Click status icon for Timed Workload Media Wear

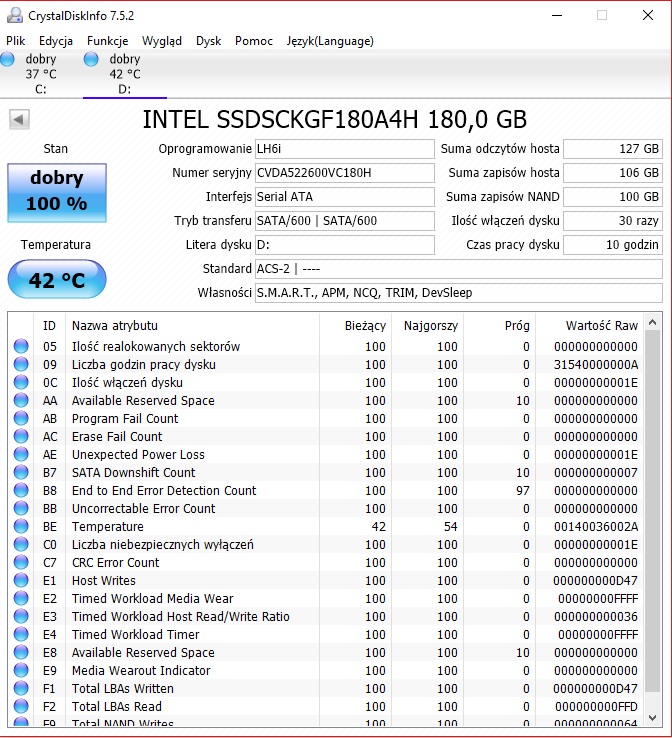pos(21,598)
